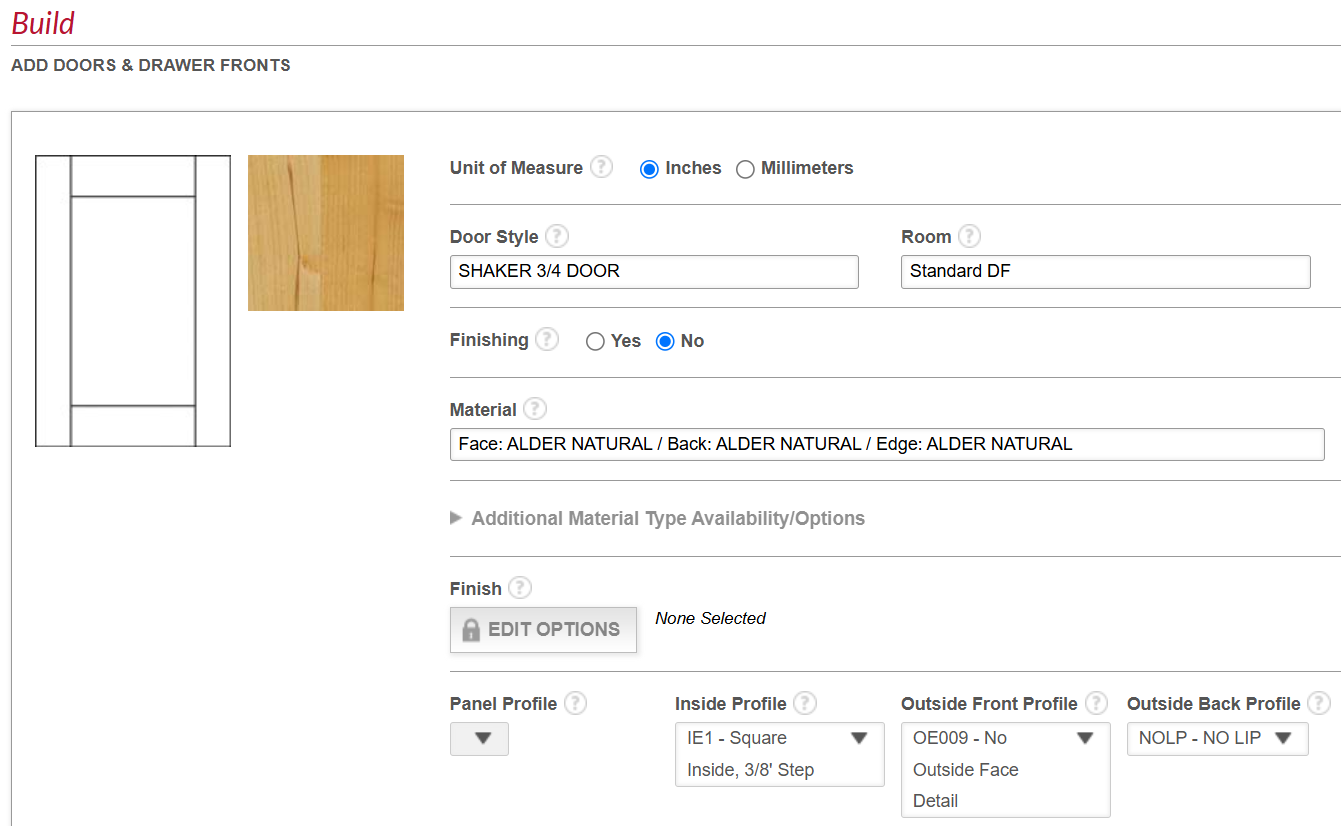Click the locked Edit Options button
This screenshot has width=1341, height=826.
click(543, 630)
